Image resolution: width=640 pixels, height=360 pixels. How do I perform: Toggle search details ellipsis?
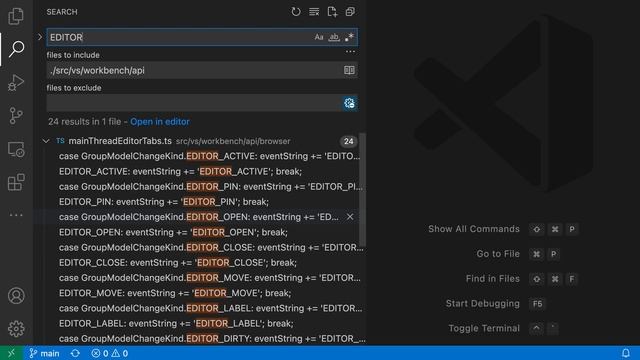[350, 51]
